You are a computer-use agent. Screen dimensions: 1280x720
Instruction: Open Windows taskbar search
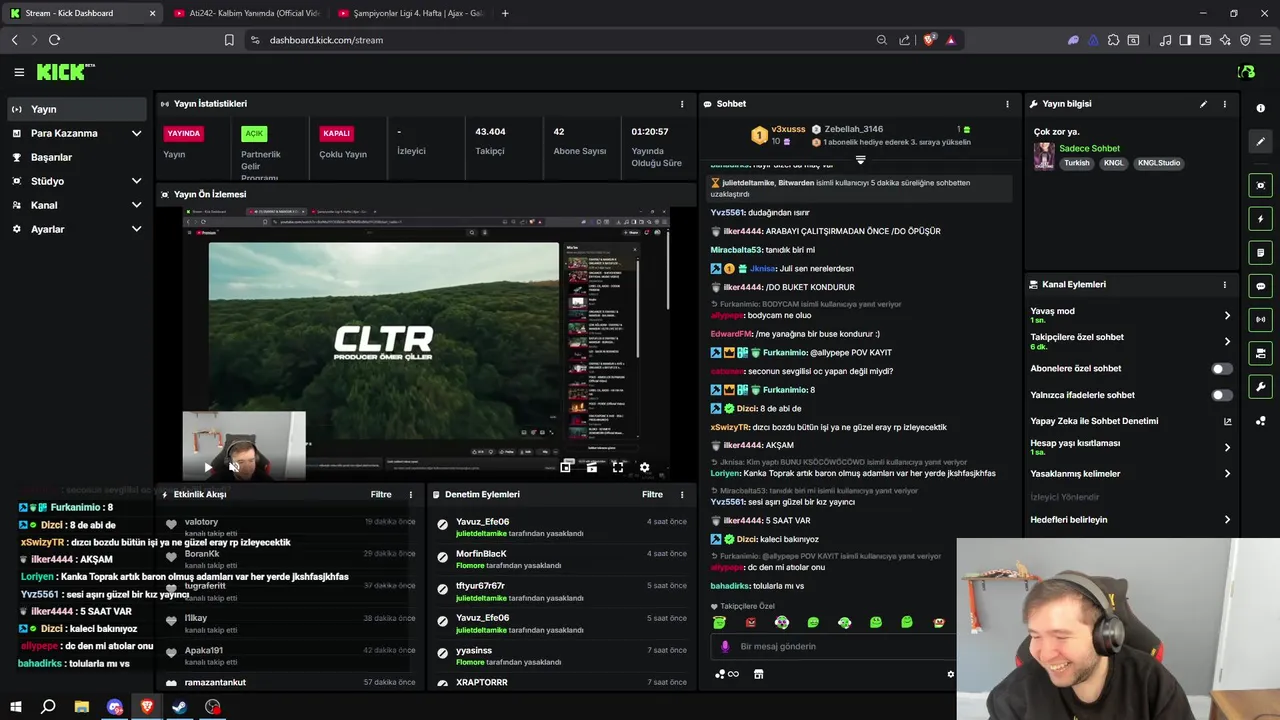point(48,707)
